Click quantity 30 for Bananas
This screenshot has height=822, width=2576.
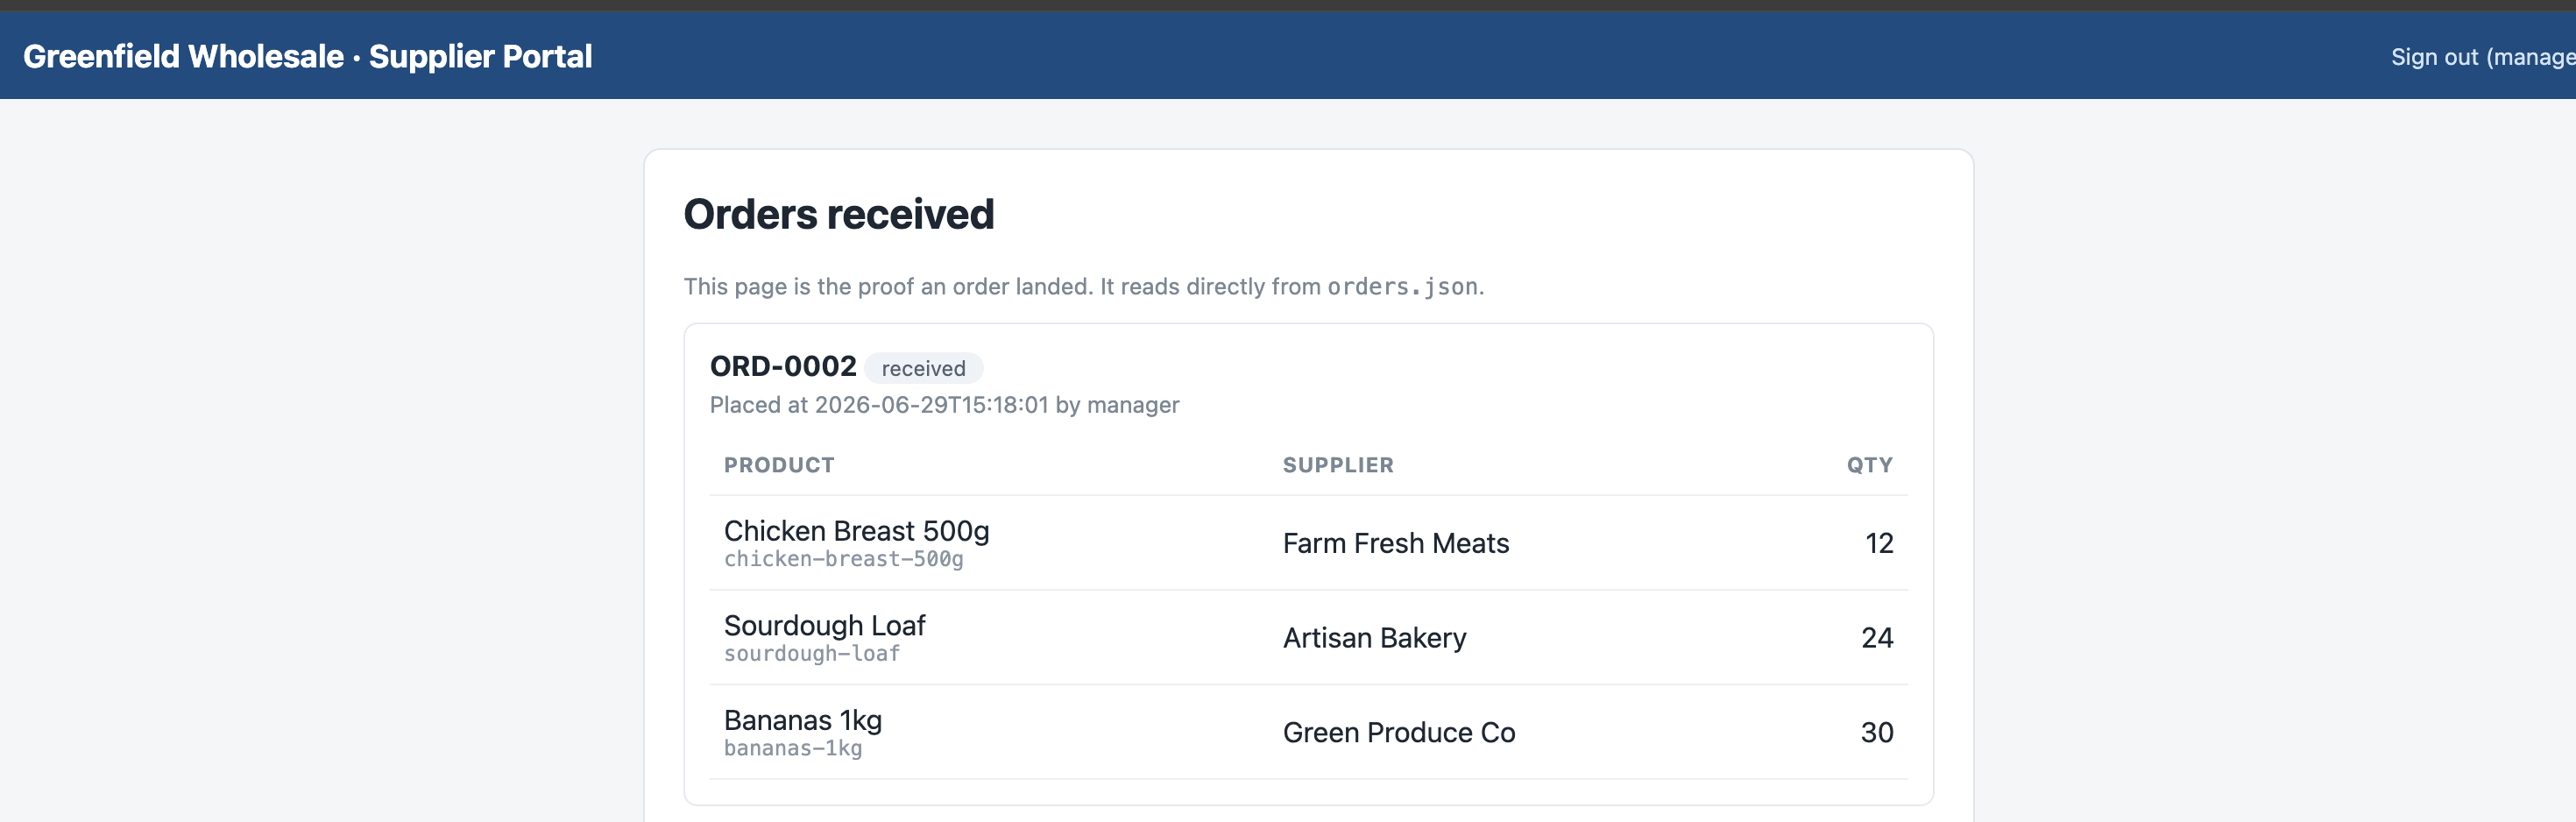pos(1877,732)
